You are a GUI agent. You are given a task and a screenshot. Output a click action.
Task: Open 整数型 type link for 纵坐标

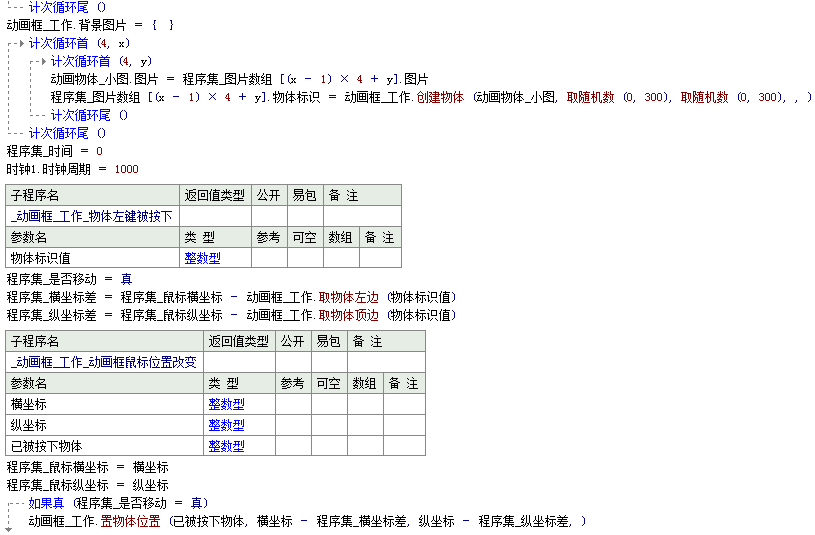[x=226, y=425]
